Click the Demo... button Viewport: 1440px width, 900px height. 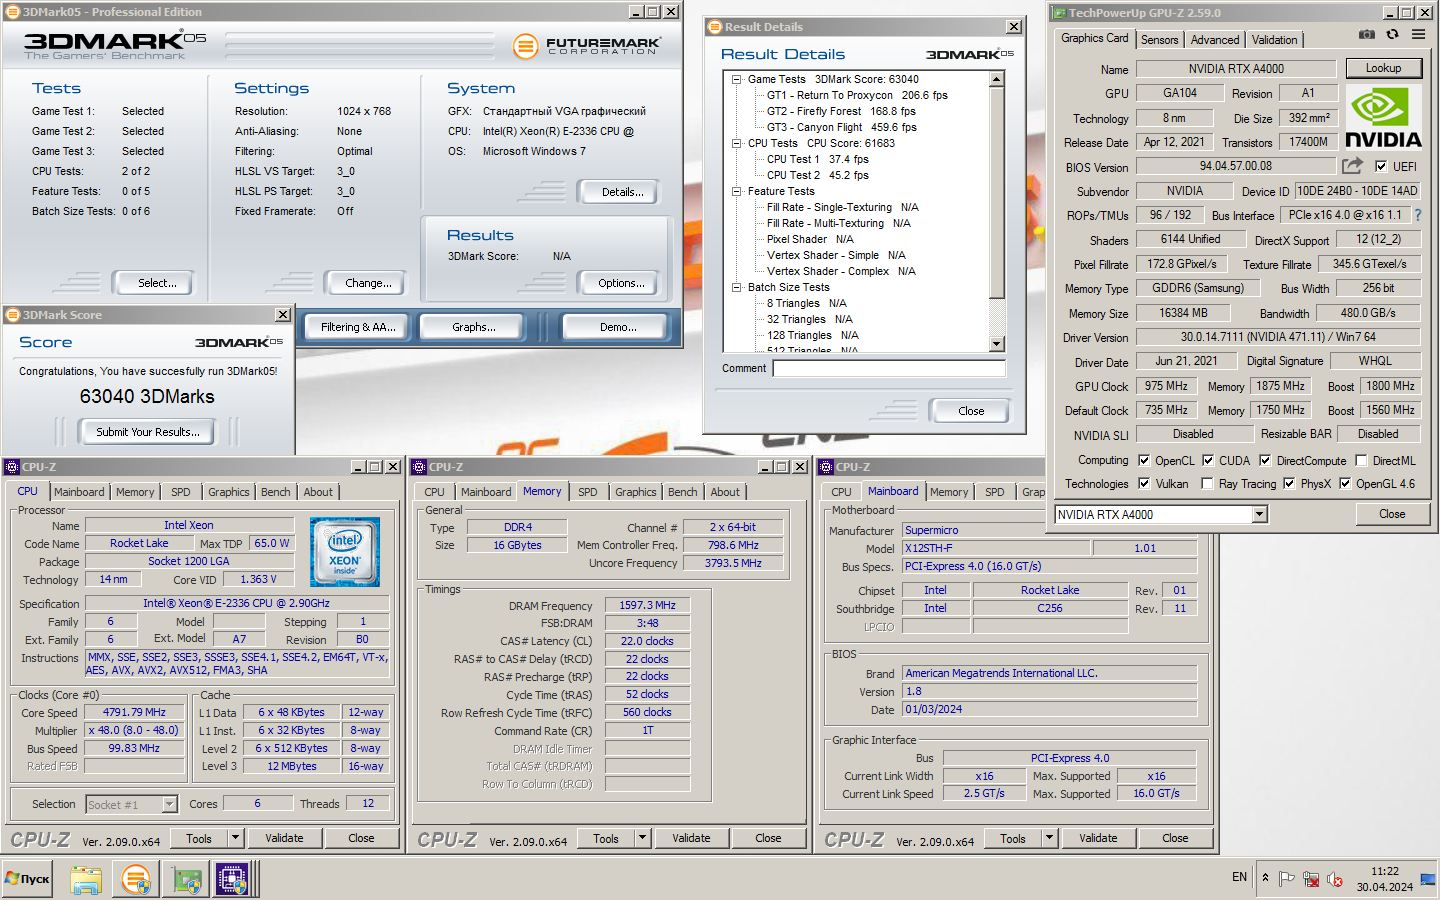[618, 327]
